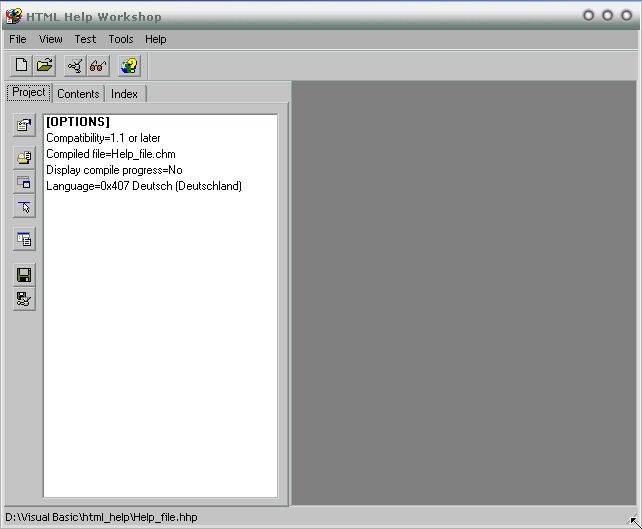Viewport: 642px width, 529px height.
Task: Switch to the Contents tab
Action: [78, 93]
